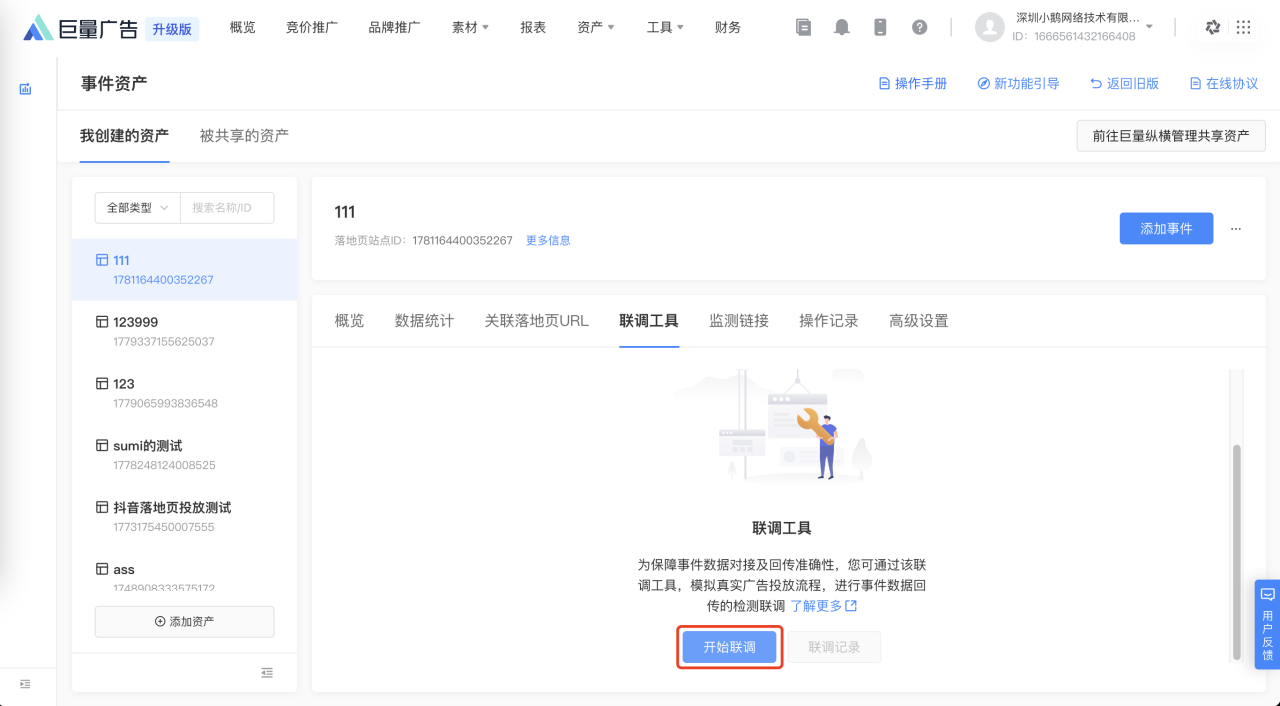Switch to 高级设置 tab
The width and height of the screenshot is (1280, 706).
[x=919, y=321]
